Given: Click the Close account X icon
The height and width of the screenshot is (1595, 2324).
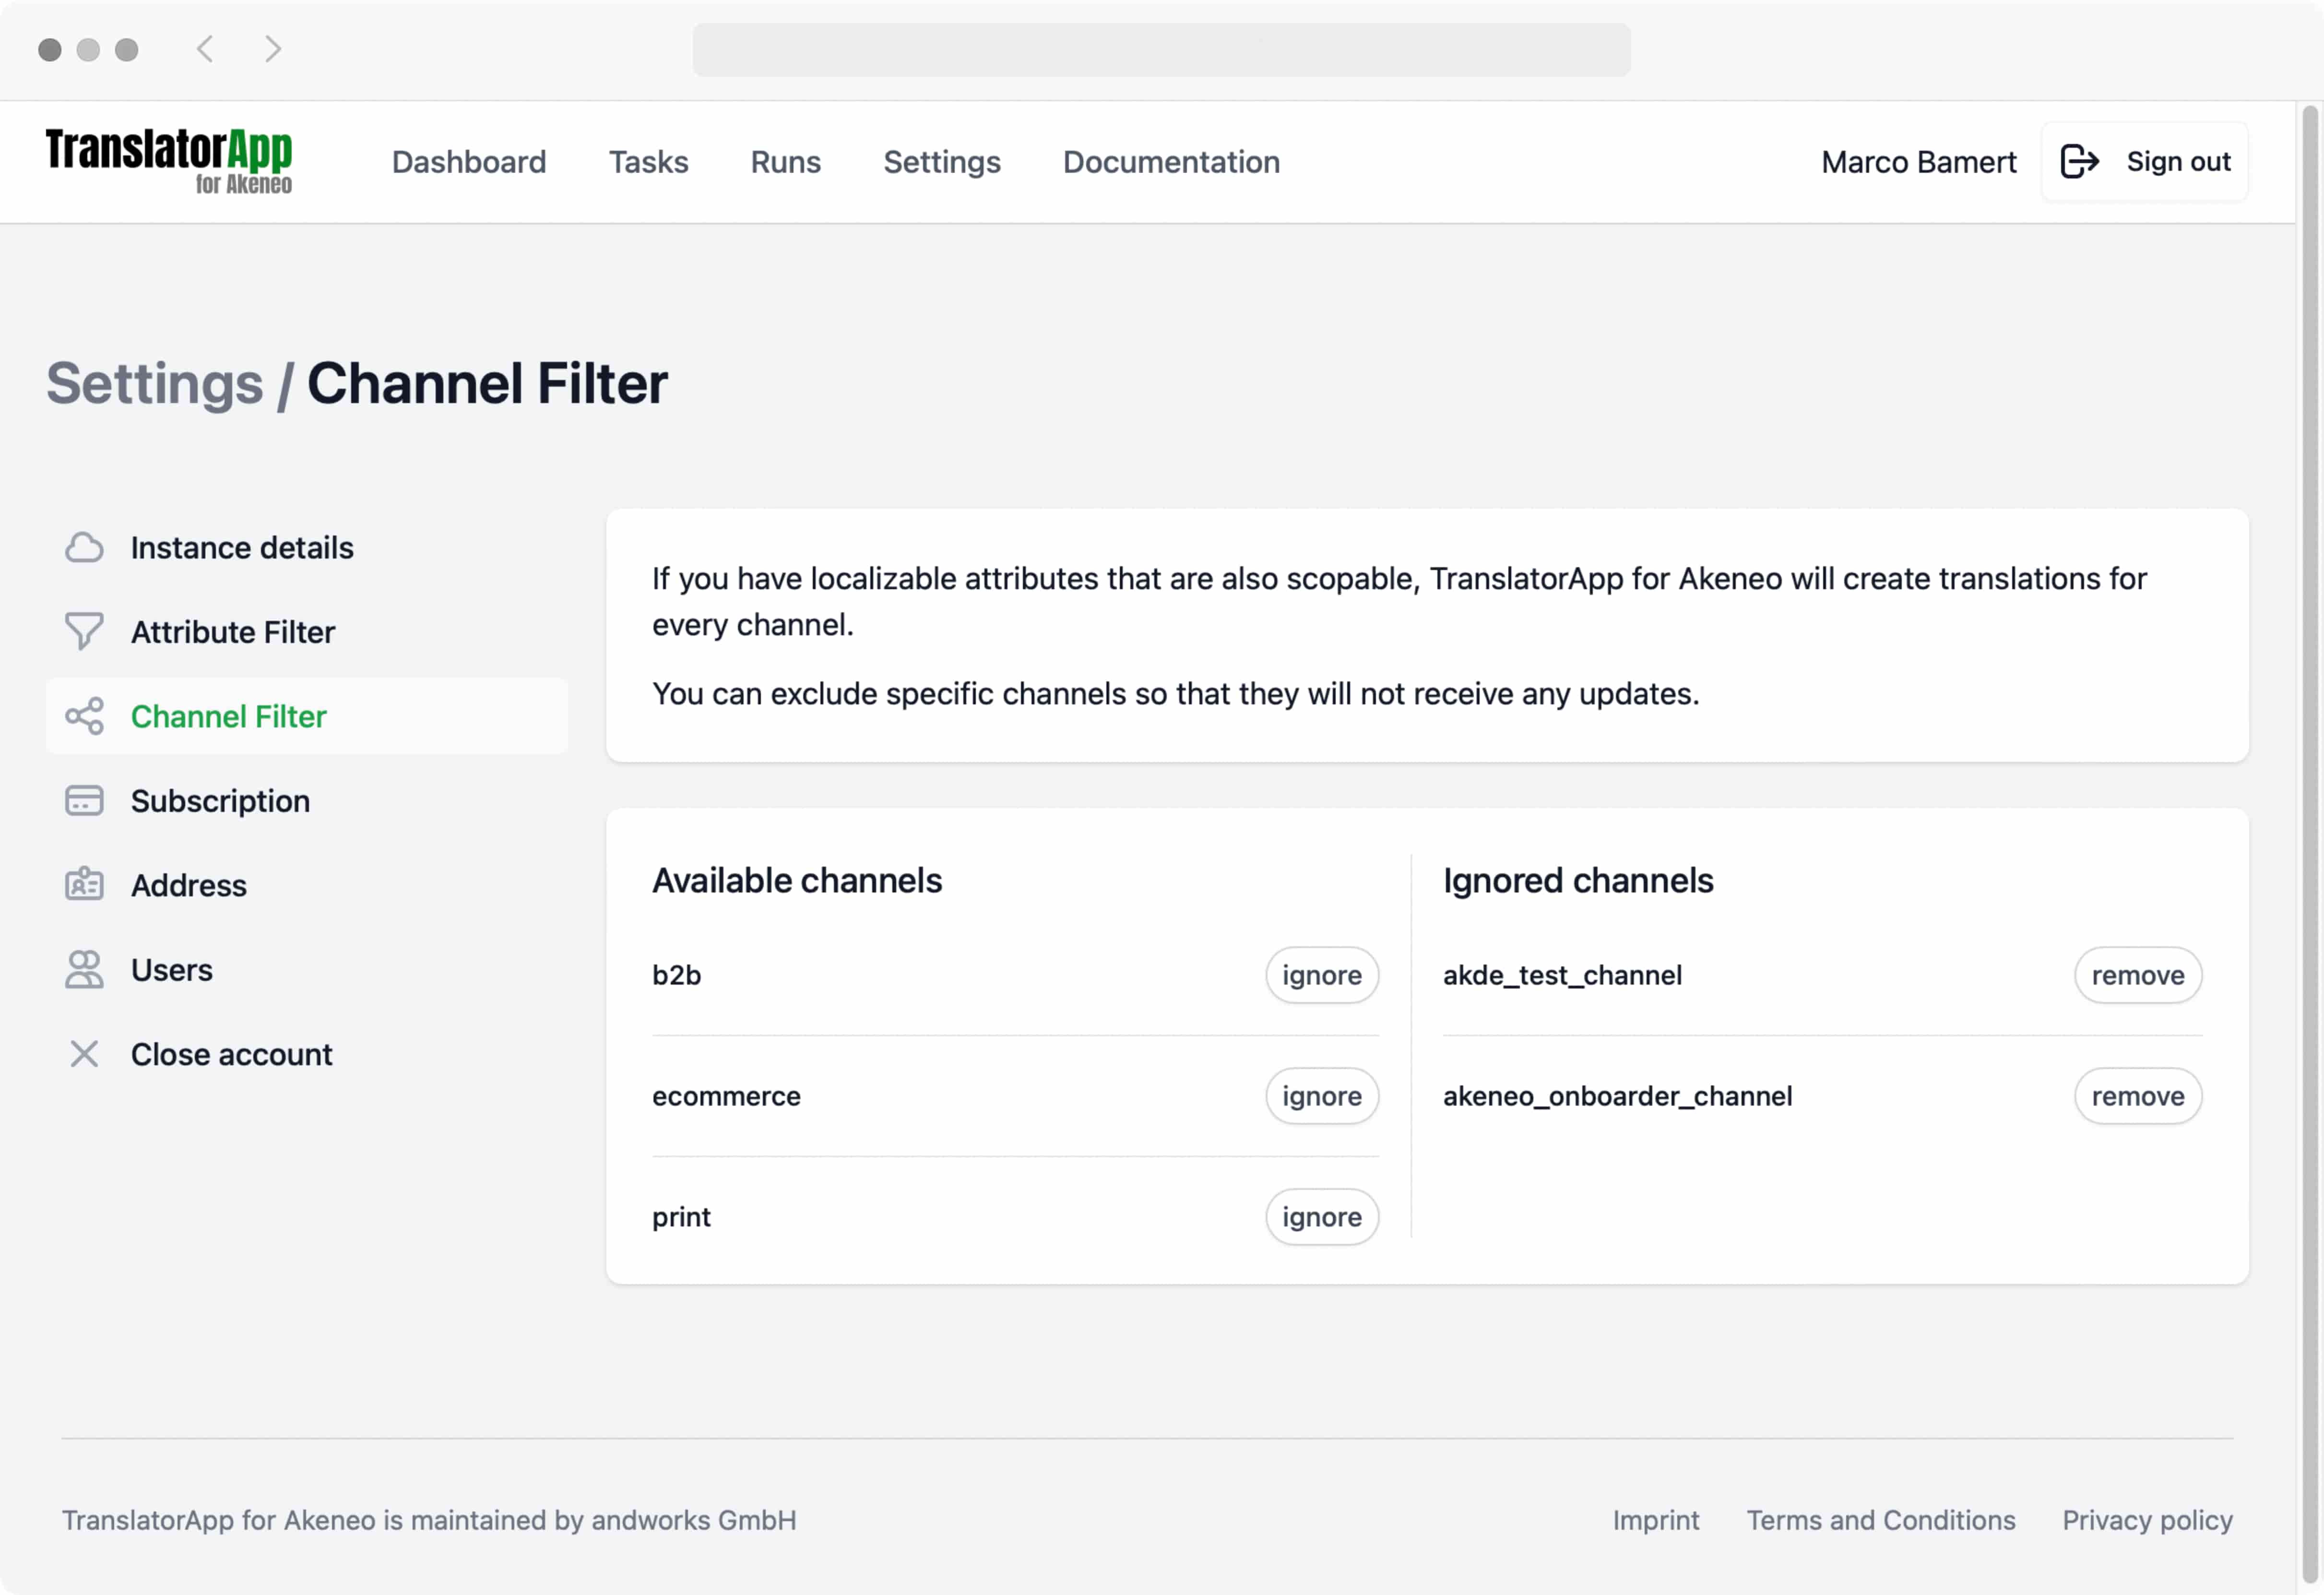Looking at the screenshot, I should pos(84,1053).
